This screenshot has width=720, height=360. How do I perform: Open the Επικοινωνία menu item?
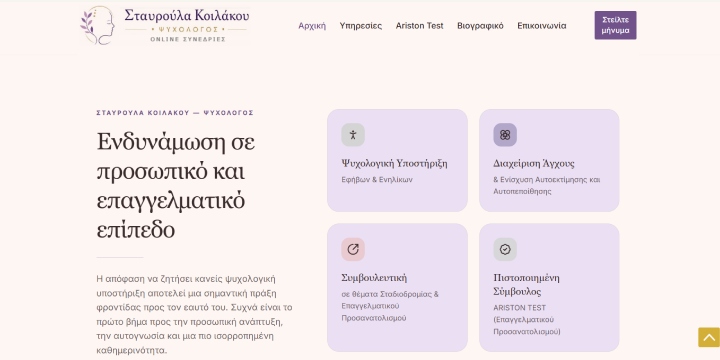coord(541,26)
